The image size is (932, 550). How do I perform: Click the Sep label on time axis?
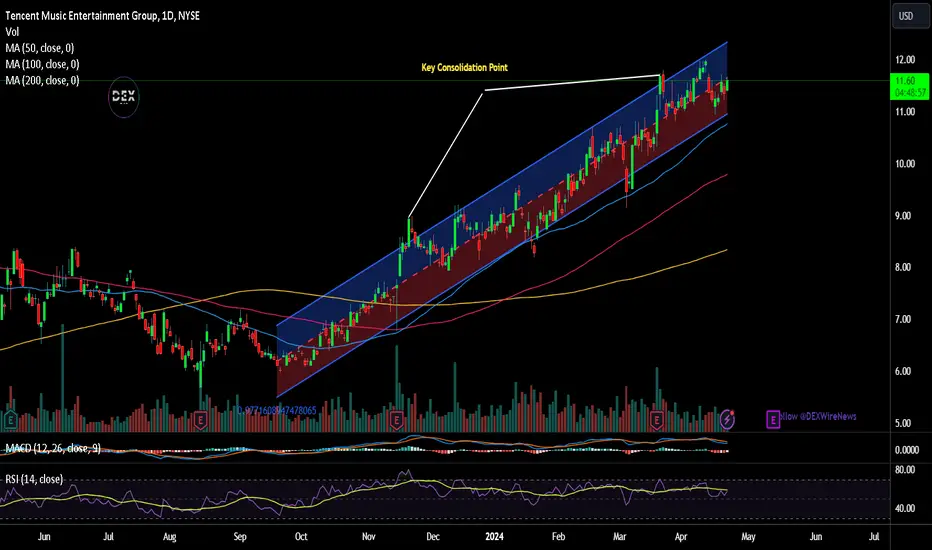240,536
